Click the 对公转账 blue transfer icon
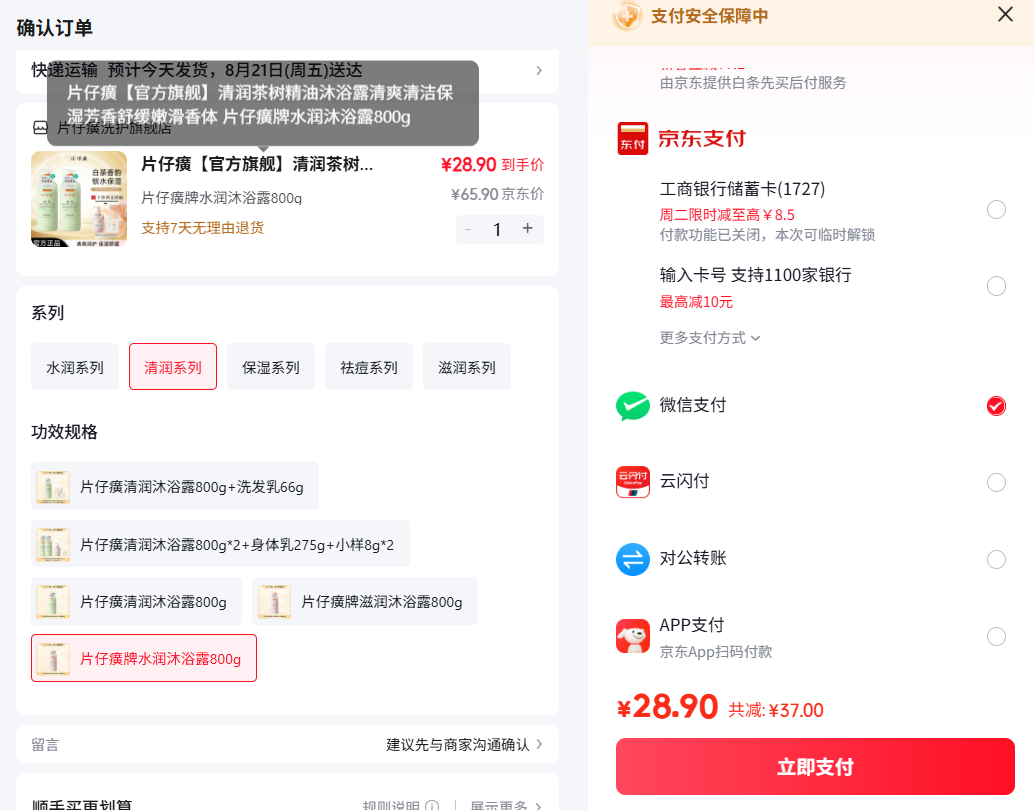Image resolution: width=1034 pixels, height=810 pixels. [632, 559]
